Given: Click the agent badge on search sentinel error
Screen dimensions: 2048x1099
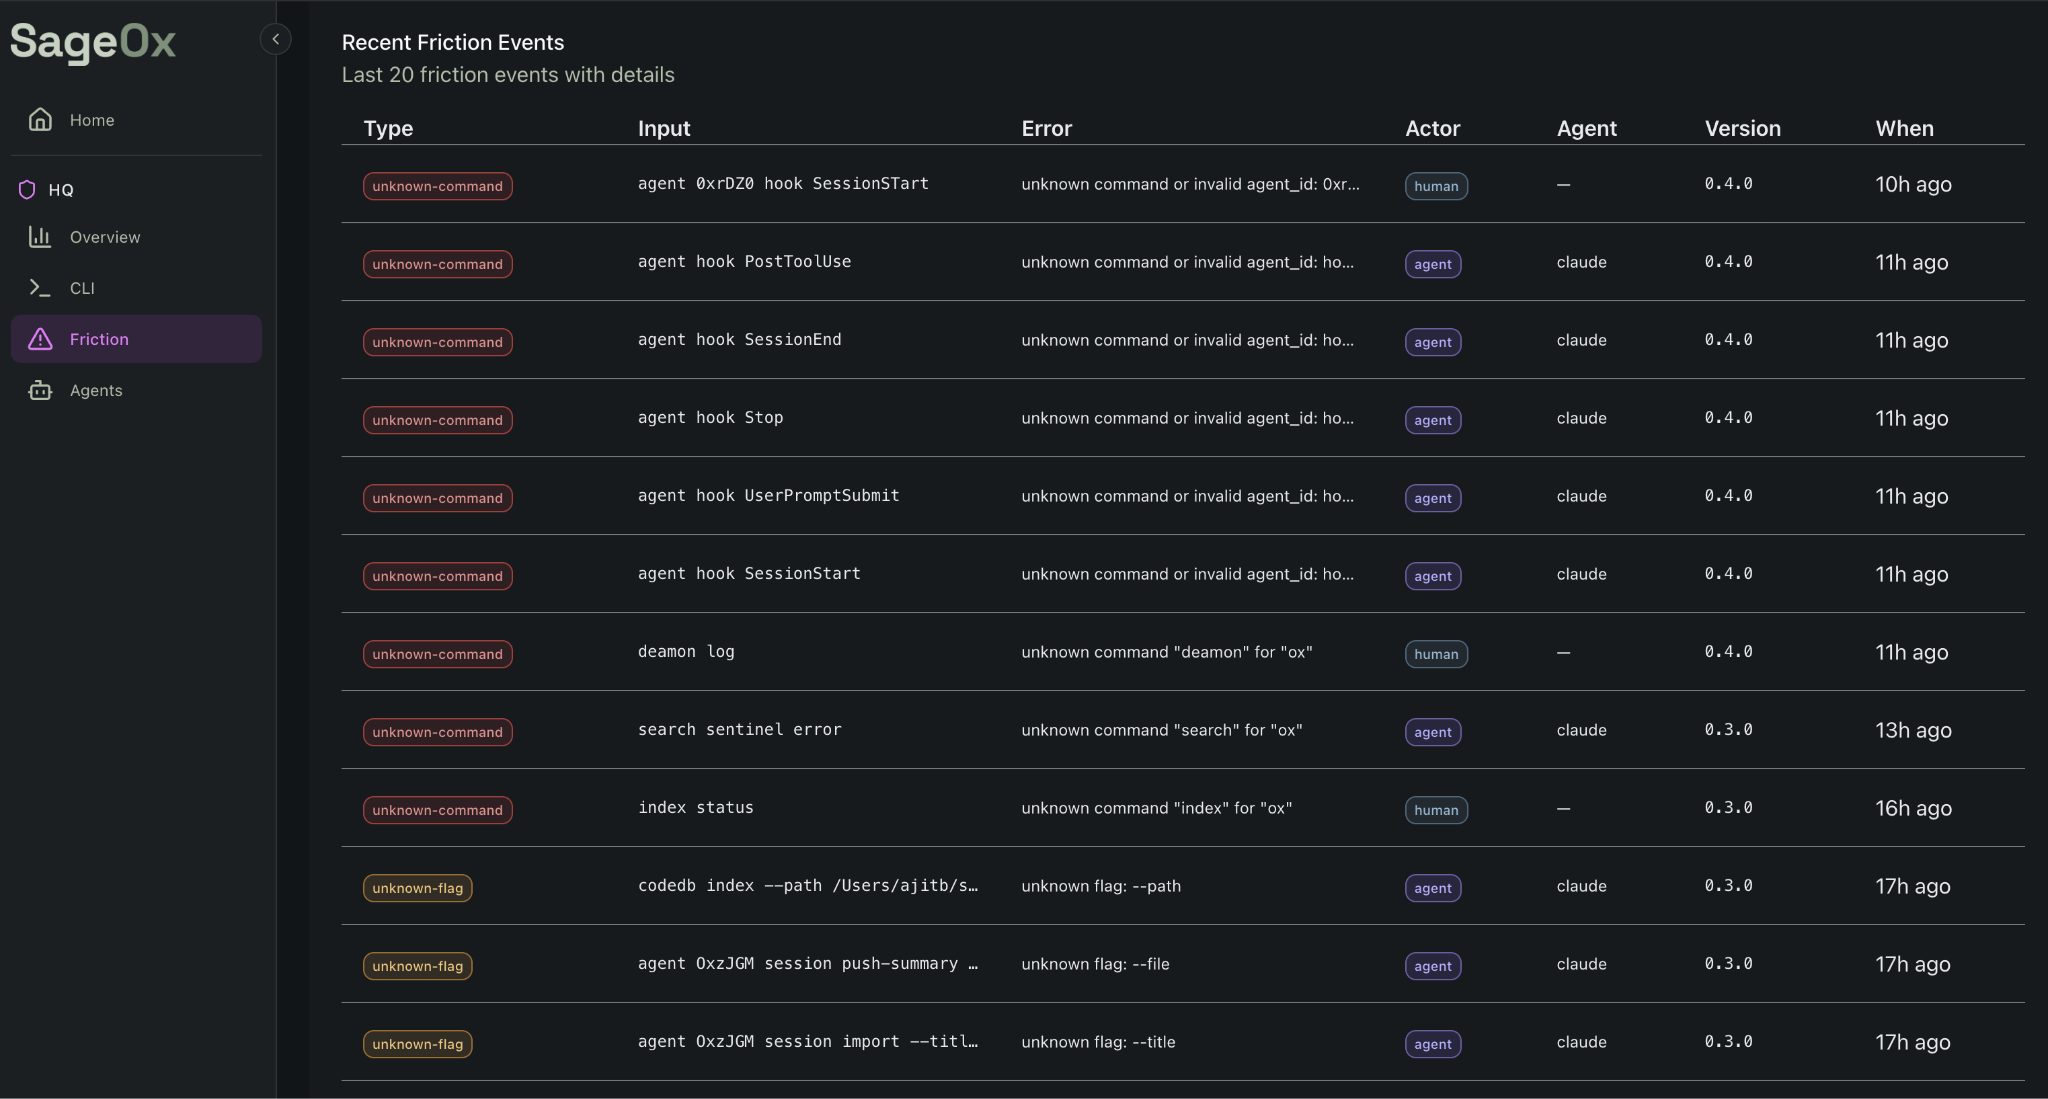Looking at the screenshot, I should click(1432, 732).
